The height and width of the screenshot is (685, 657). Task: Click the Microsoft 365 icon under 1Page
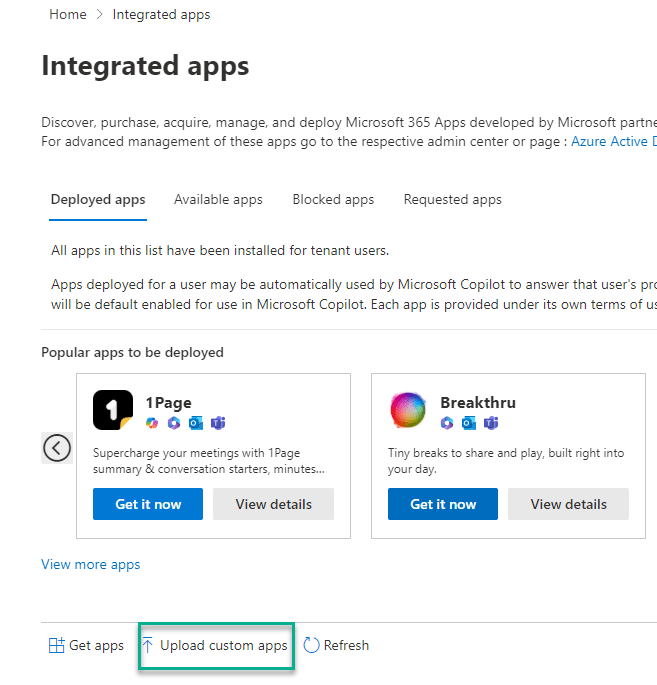tap(174, 423)
